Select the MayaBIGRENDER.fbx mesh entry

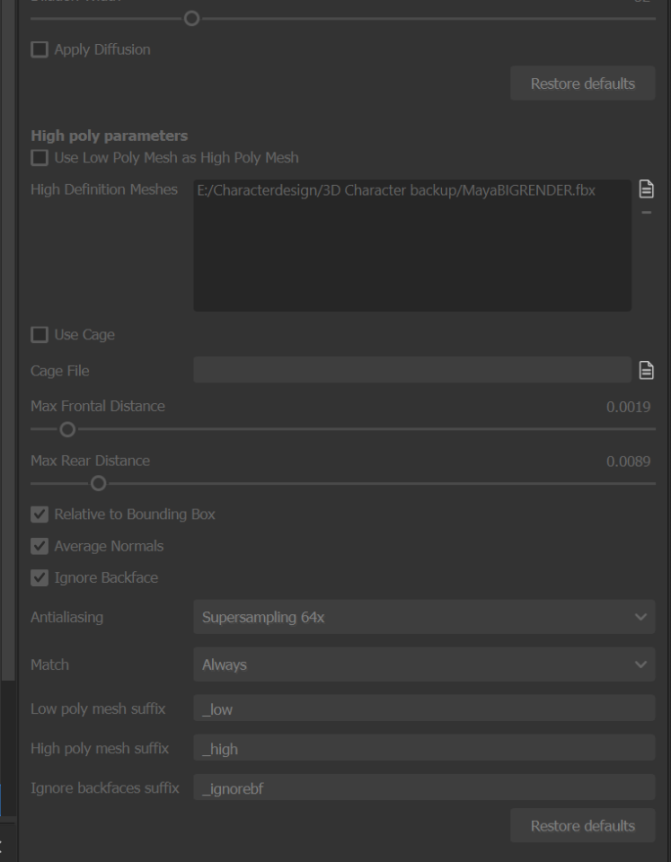click(398, 190)
